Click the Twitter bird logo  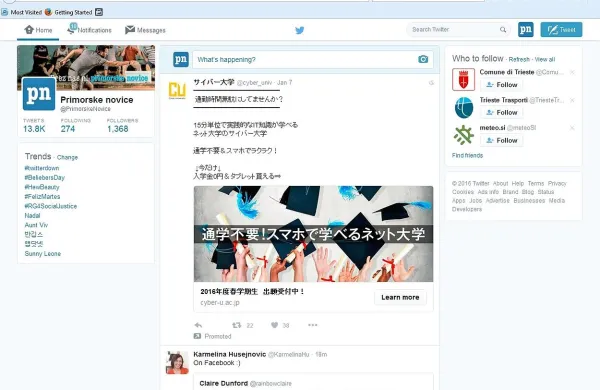point(300,30)
